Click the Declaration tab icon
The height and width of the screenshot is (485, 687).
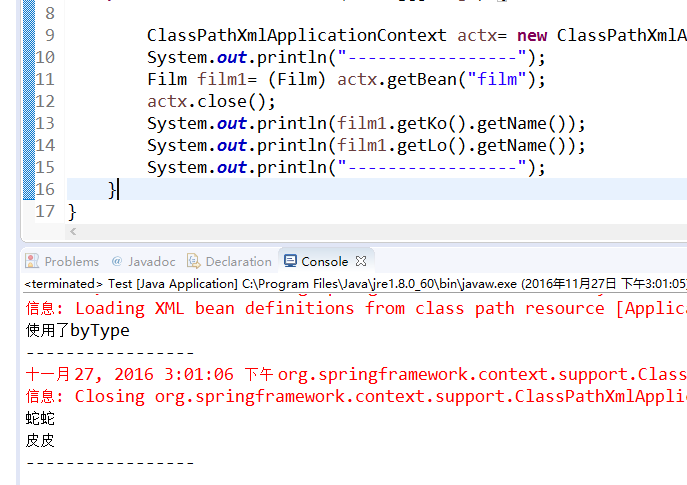click(x=194, y=261)
